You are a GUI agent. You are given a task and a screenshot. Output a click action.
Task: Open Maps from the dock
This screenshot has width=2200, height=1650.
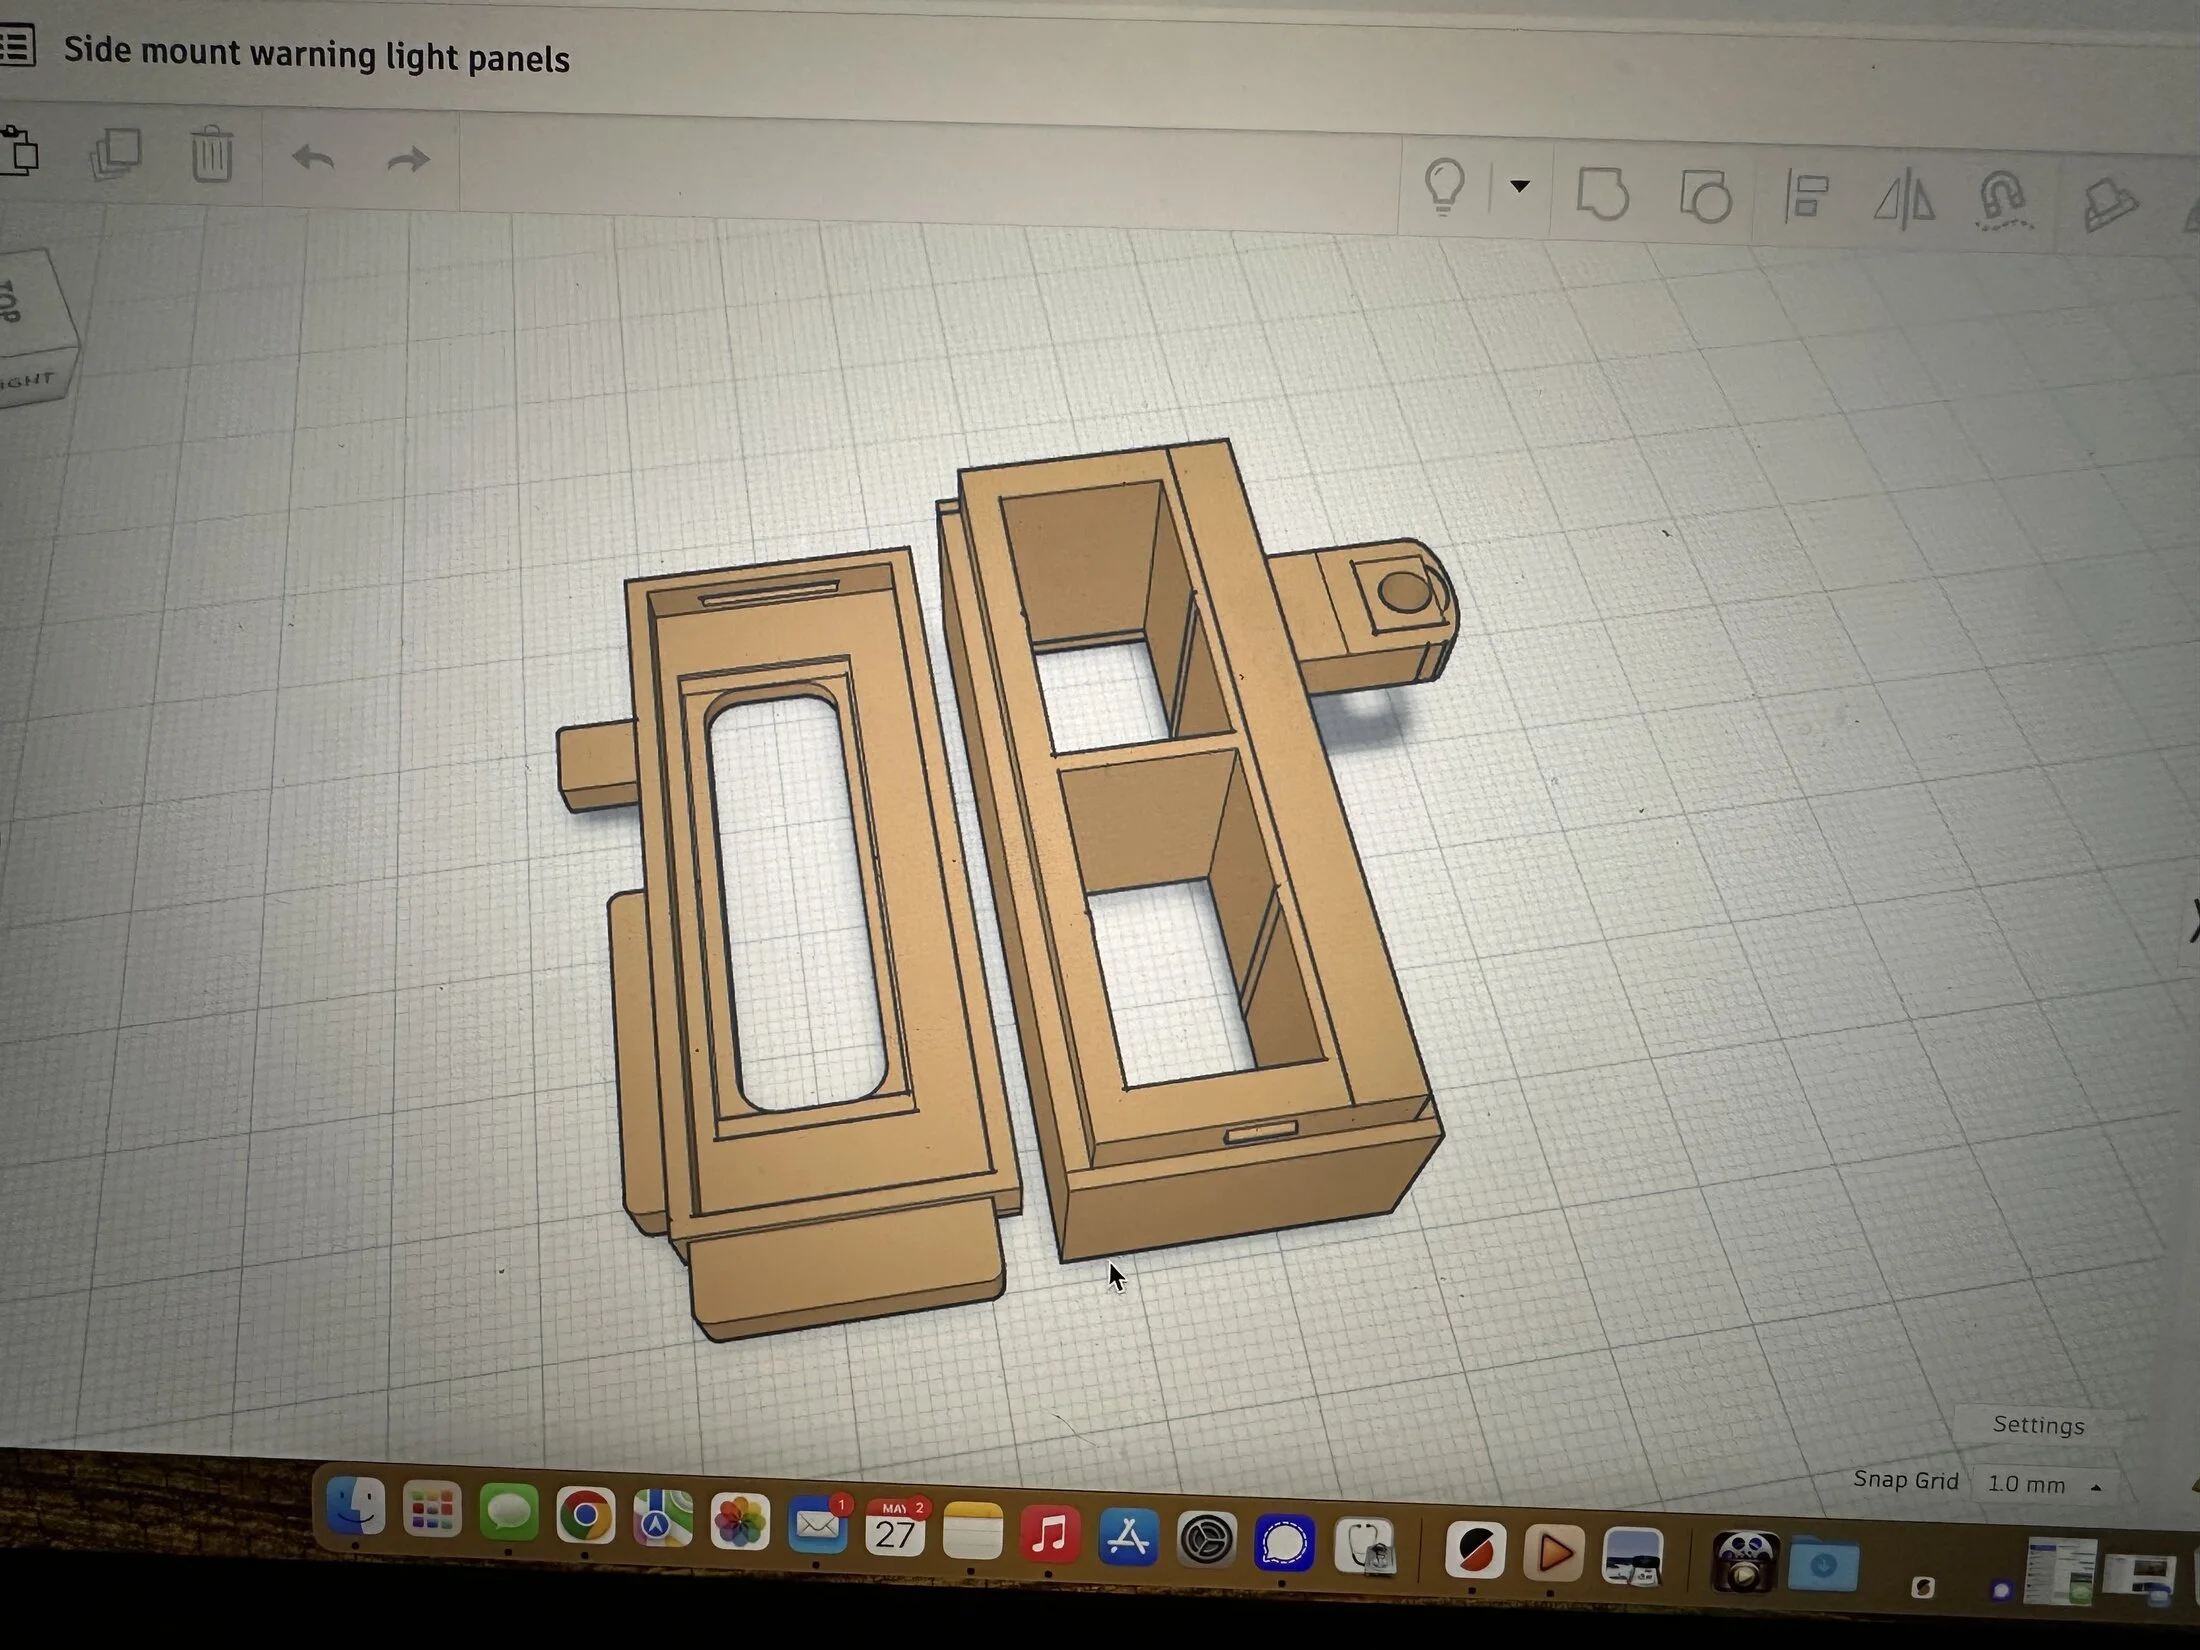(x=662, y=1519)
